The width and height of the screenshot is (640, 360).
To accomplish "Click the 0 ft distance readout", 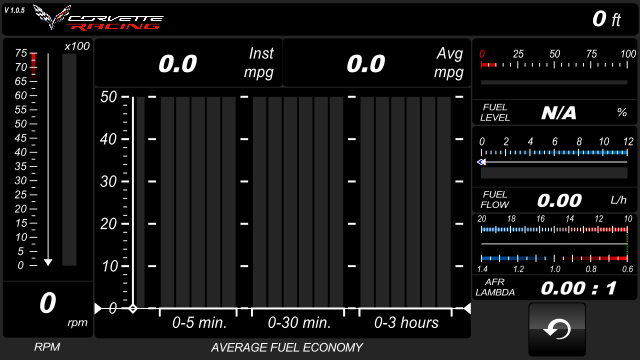I will point(607,19).
